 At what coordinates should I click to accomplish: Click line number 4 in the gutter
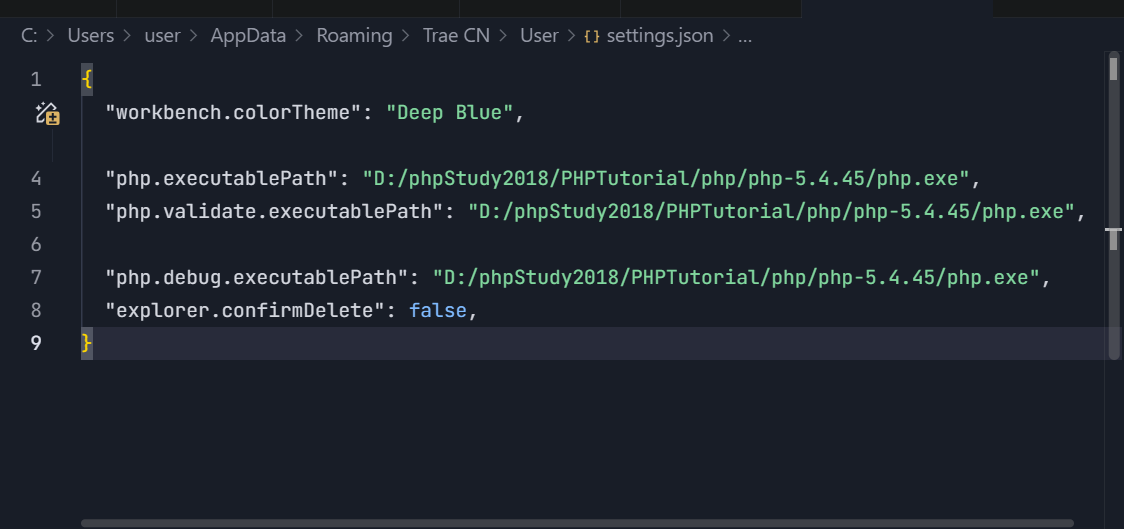point(36,178)
